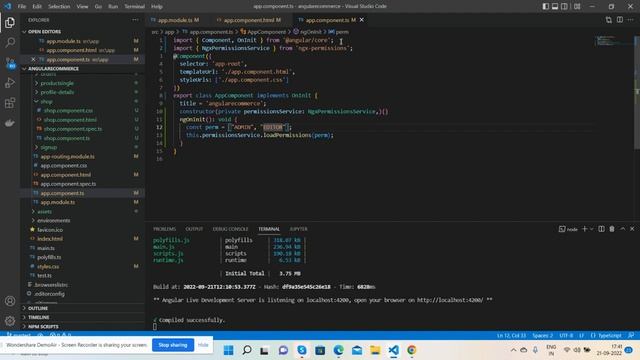
Task: Click Stop sharing button
Action: tap(173, 345)
